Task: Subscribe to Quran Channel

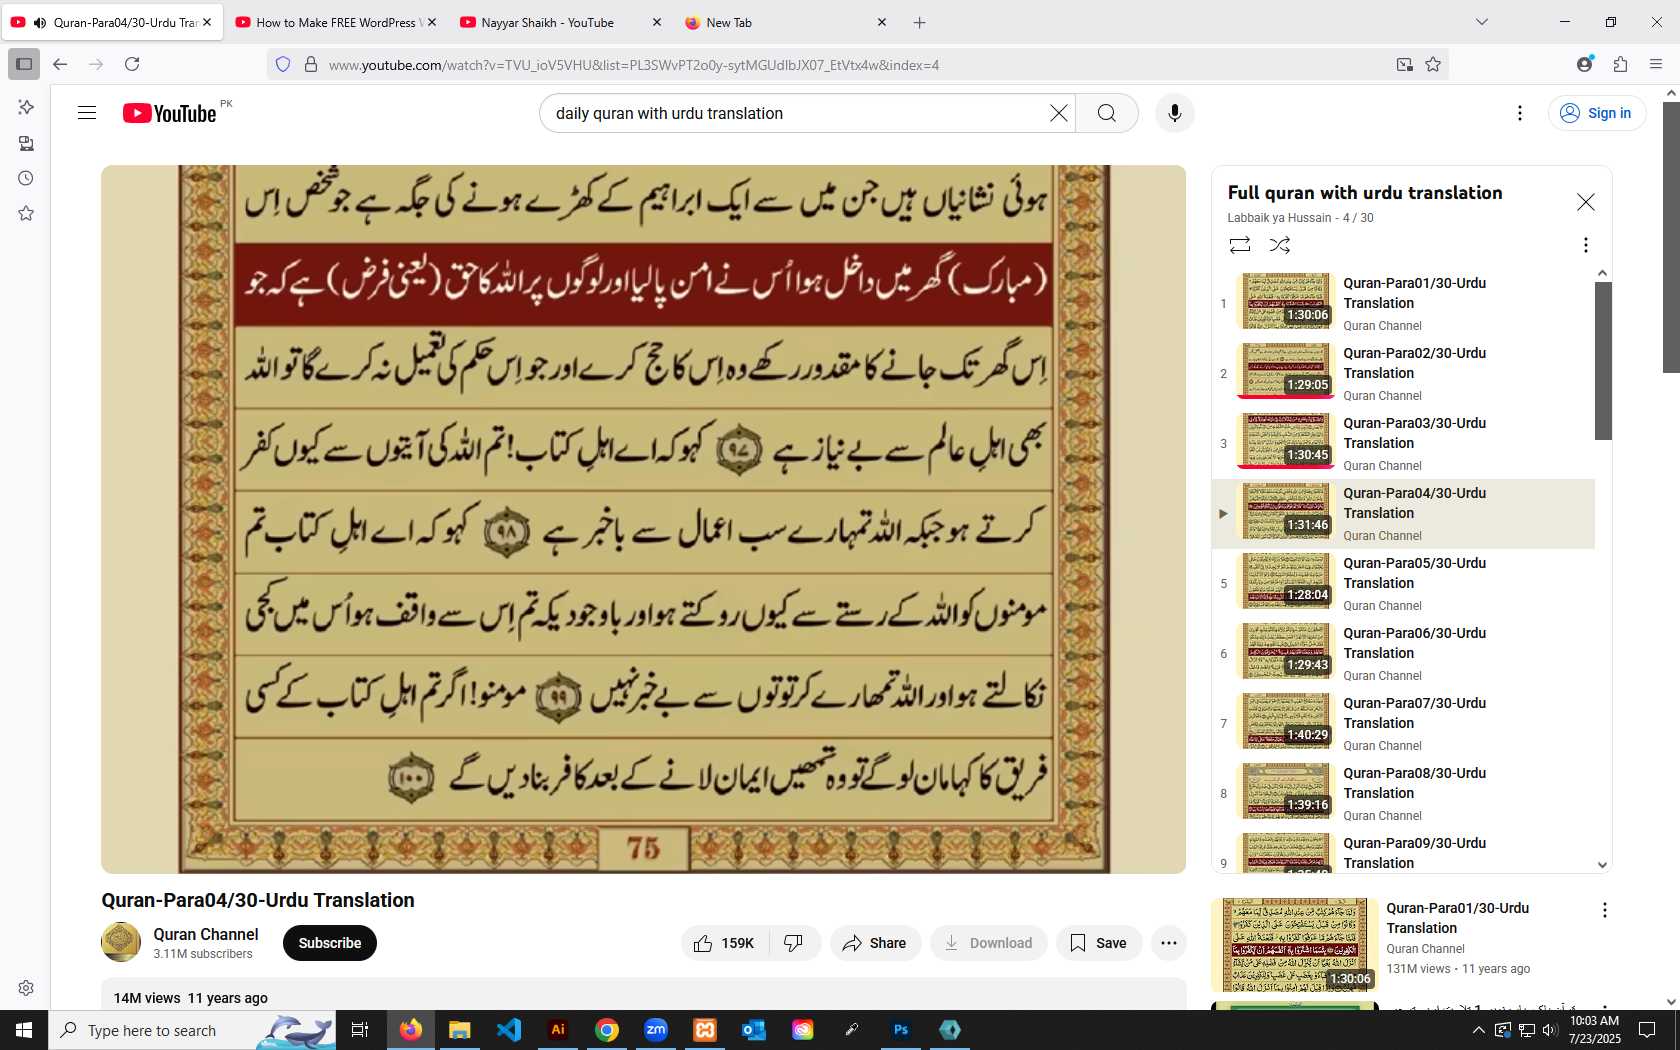Action: click(x=330, y=943)
